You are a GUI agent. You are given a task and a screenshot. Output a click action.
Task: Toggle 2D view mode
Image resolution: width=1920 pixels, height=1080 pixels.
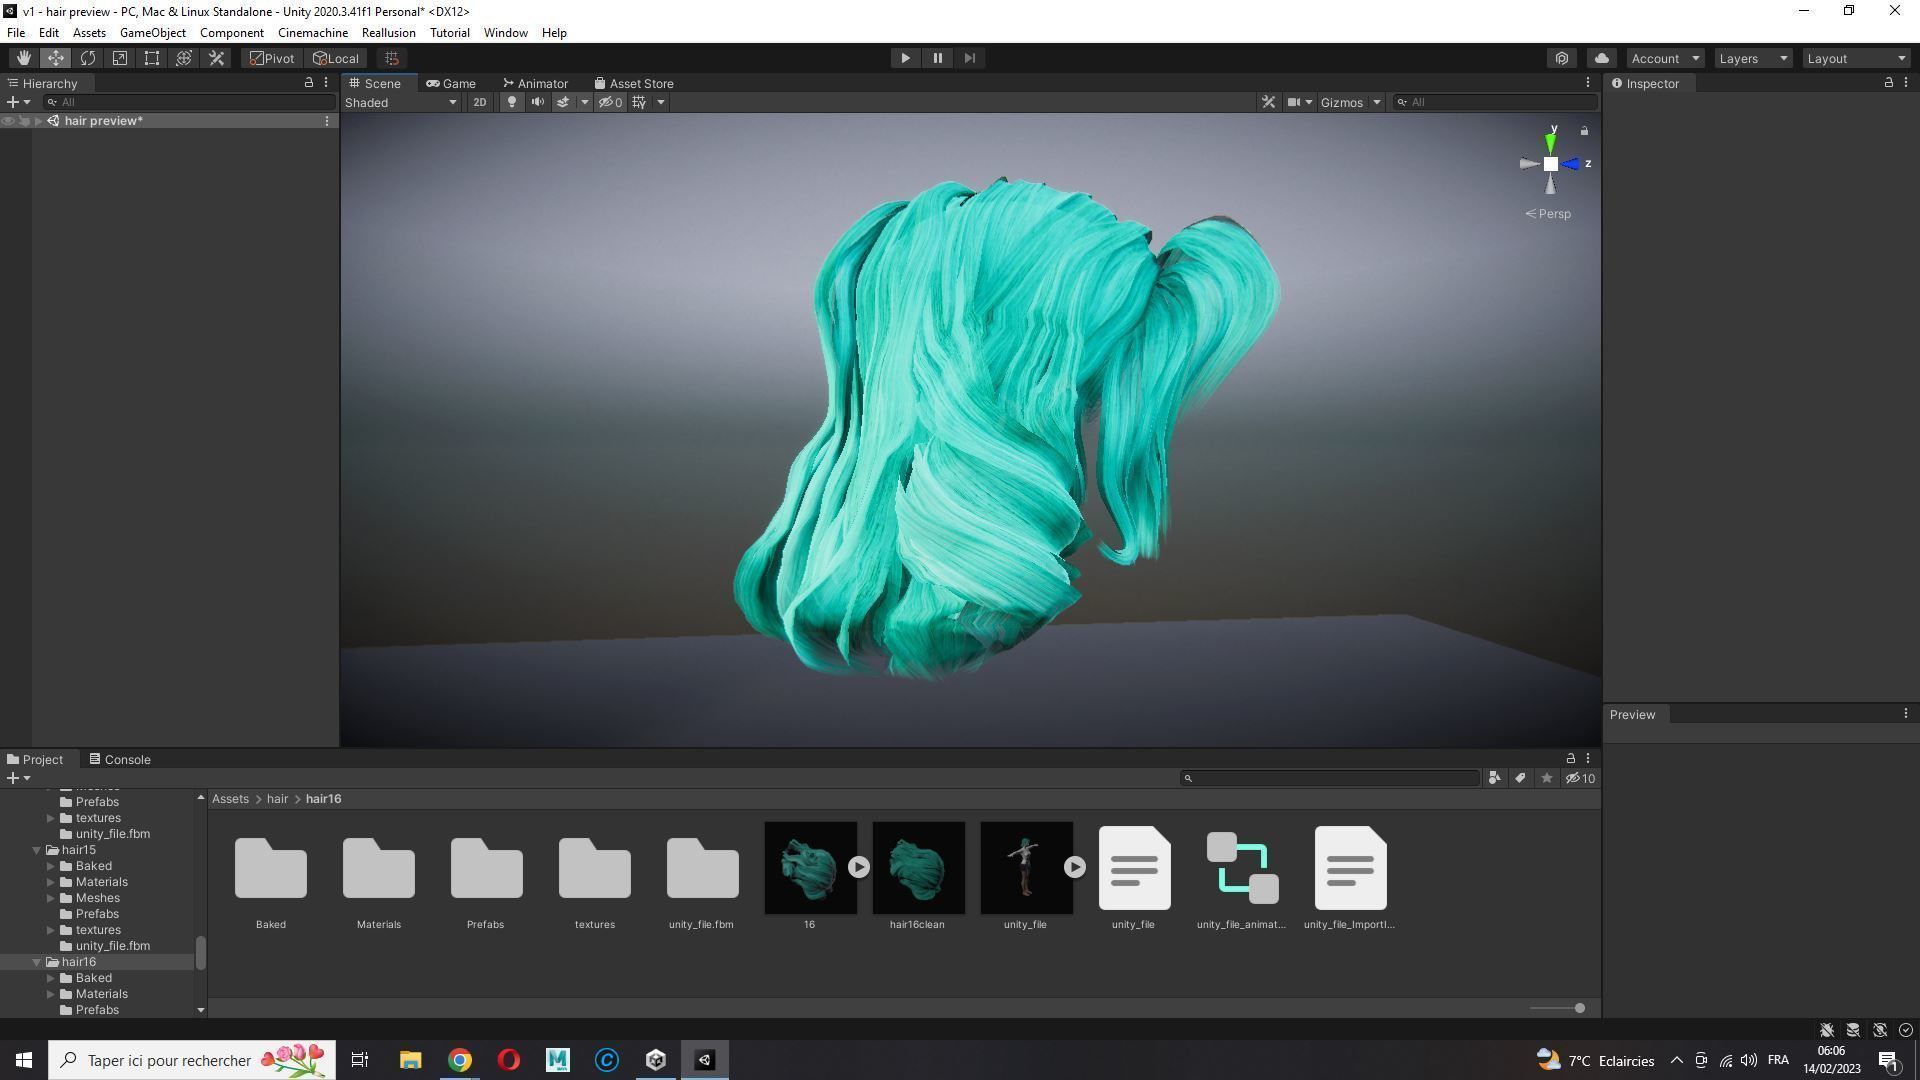tap(480, 102)
